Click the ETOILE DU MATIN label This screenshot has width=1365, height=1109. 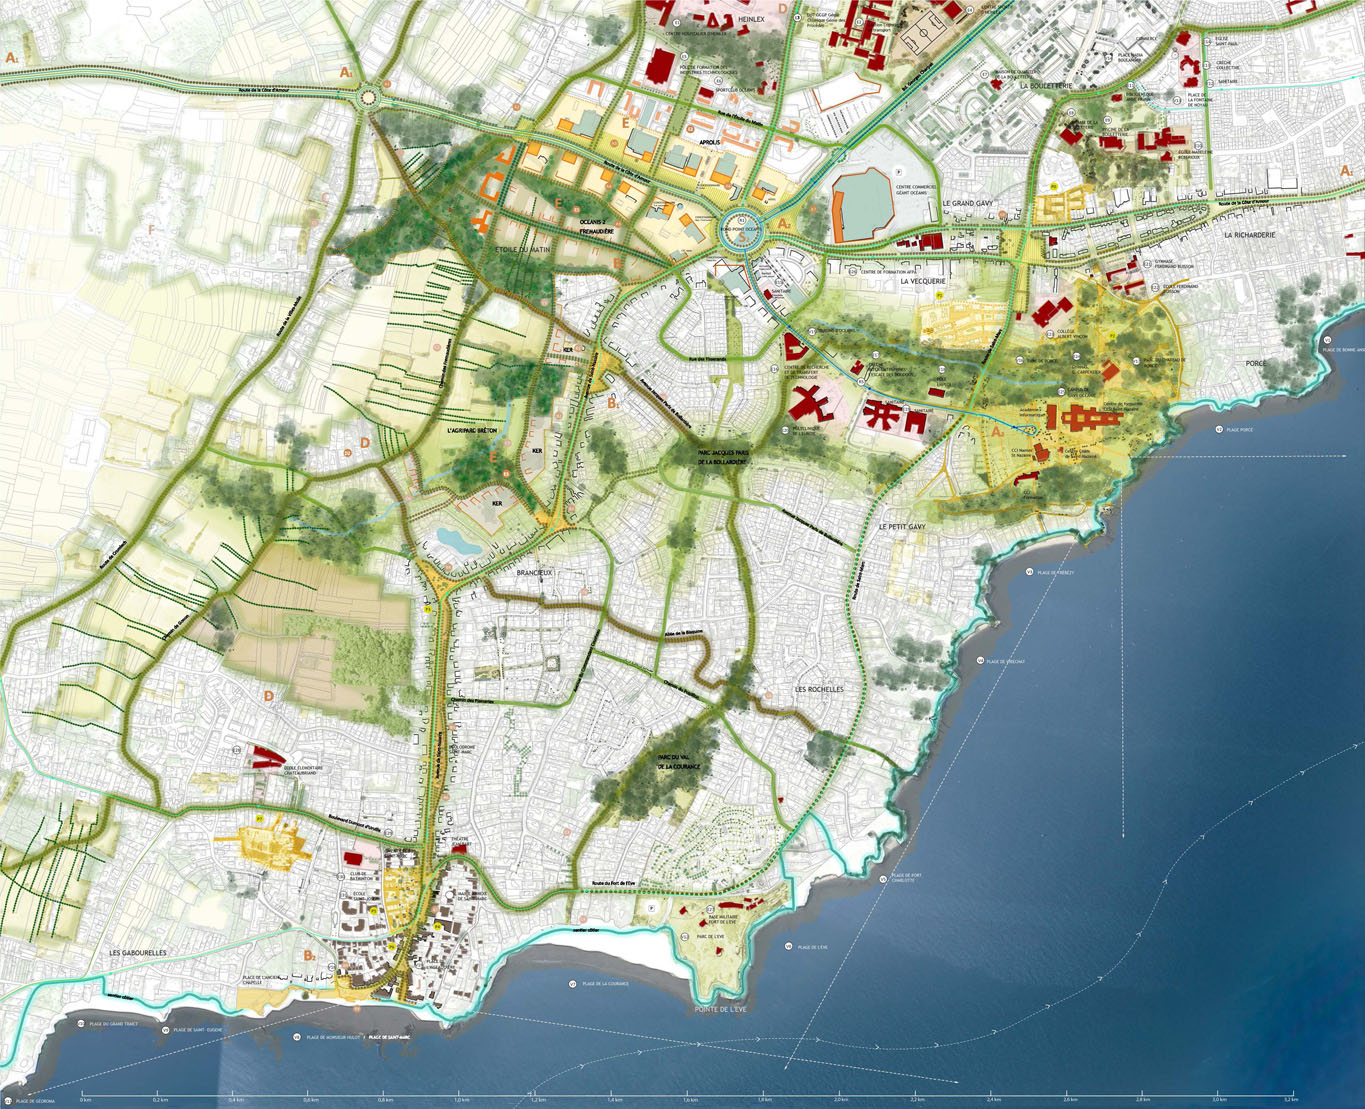[x=522, y=249]
